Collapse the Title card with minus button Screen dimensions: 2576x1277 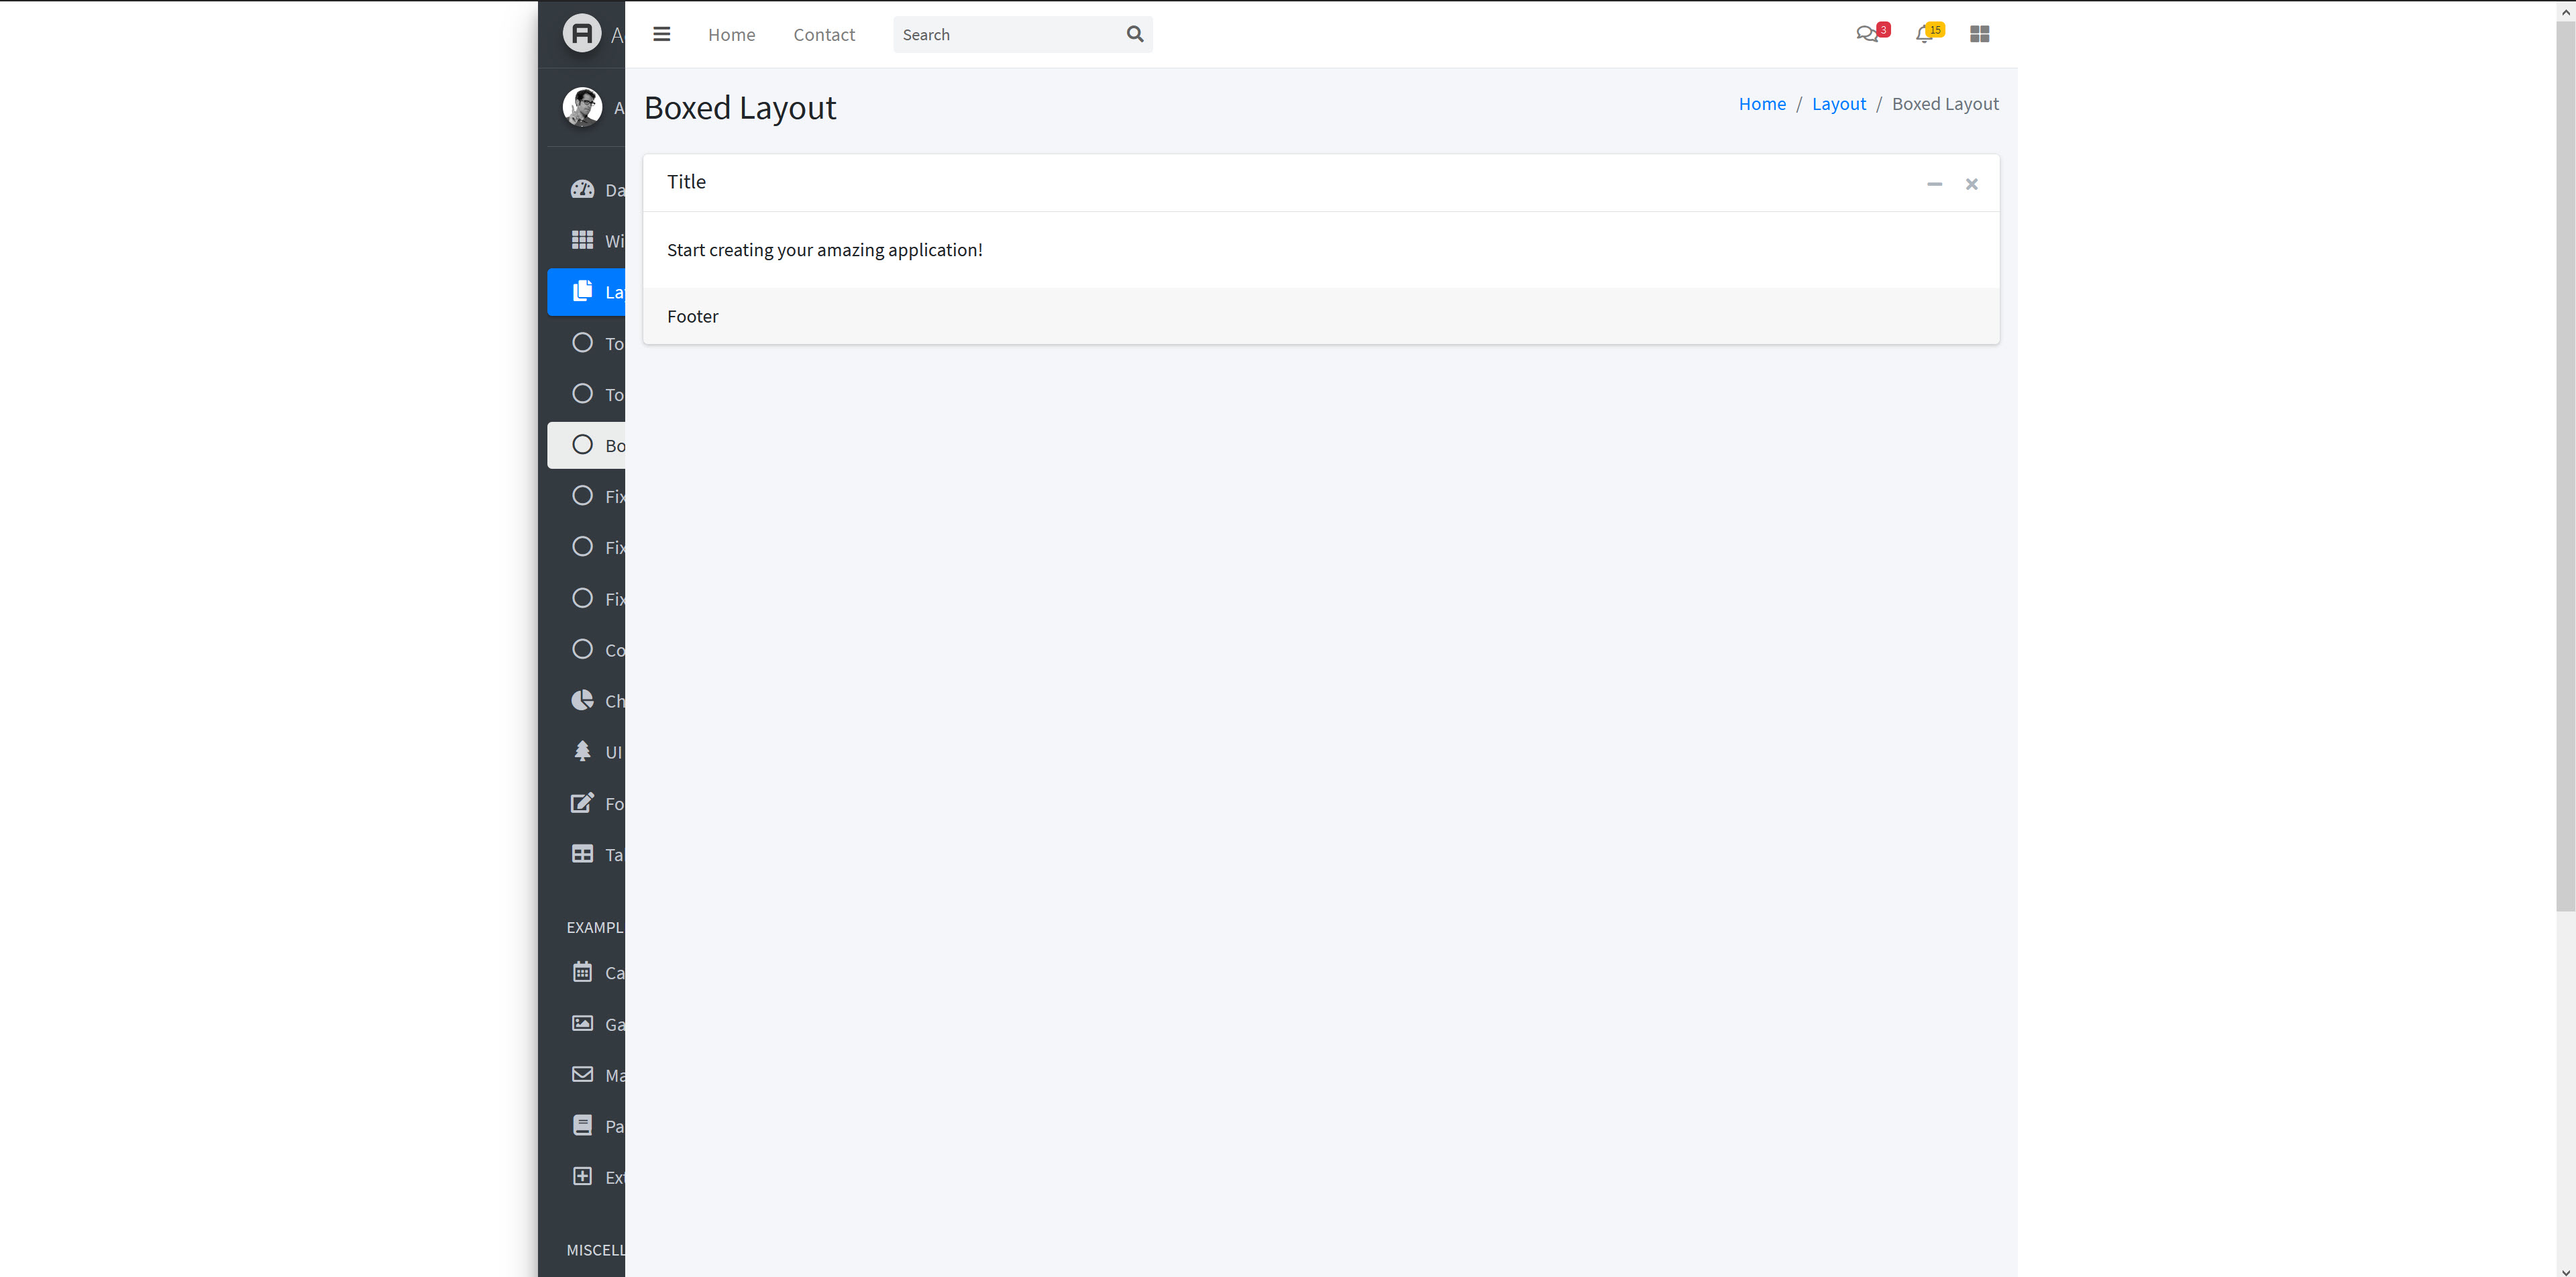[x=1934, y=184]
